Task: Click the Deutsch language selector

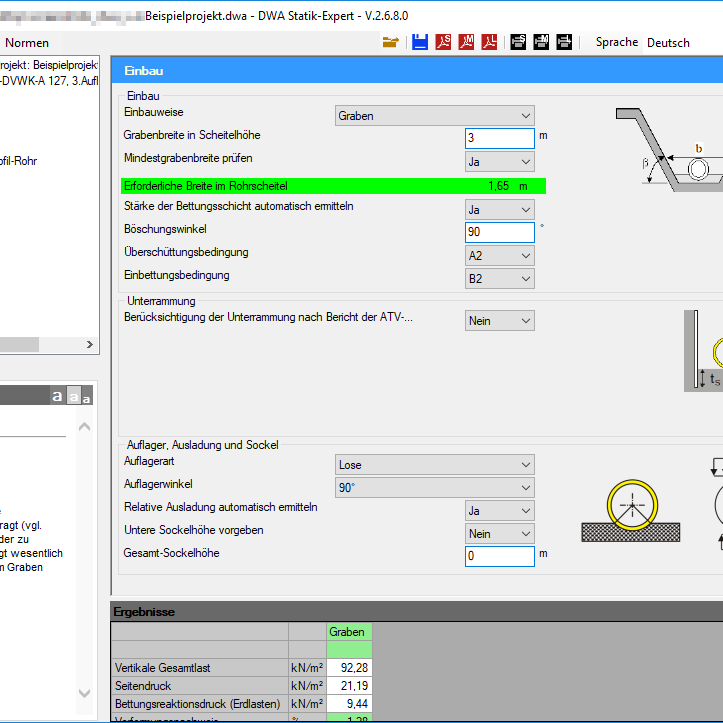Action: [668, 43]
